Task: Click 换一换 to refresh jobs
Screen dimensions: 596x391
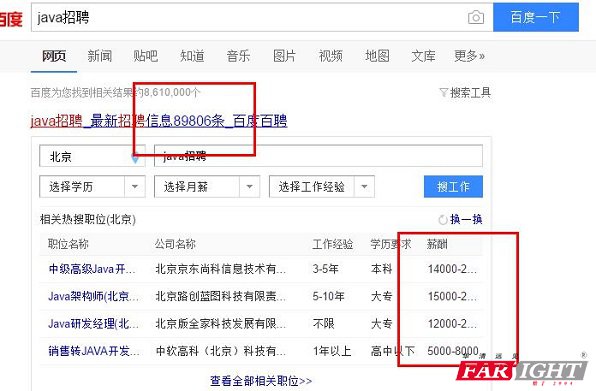Action: (x=466, y=219)
